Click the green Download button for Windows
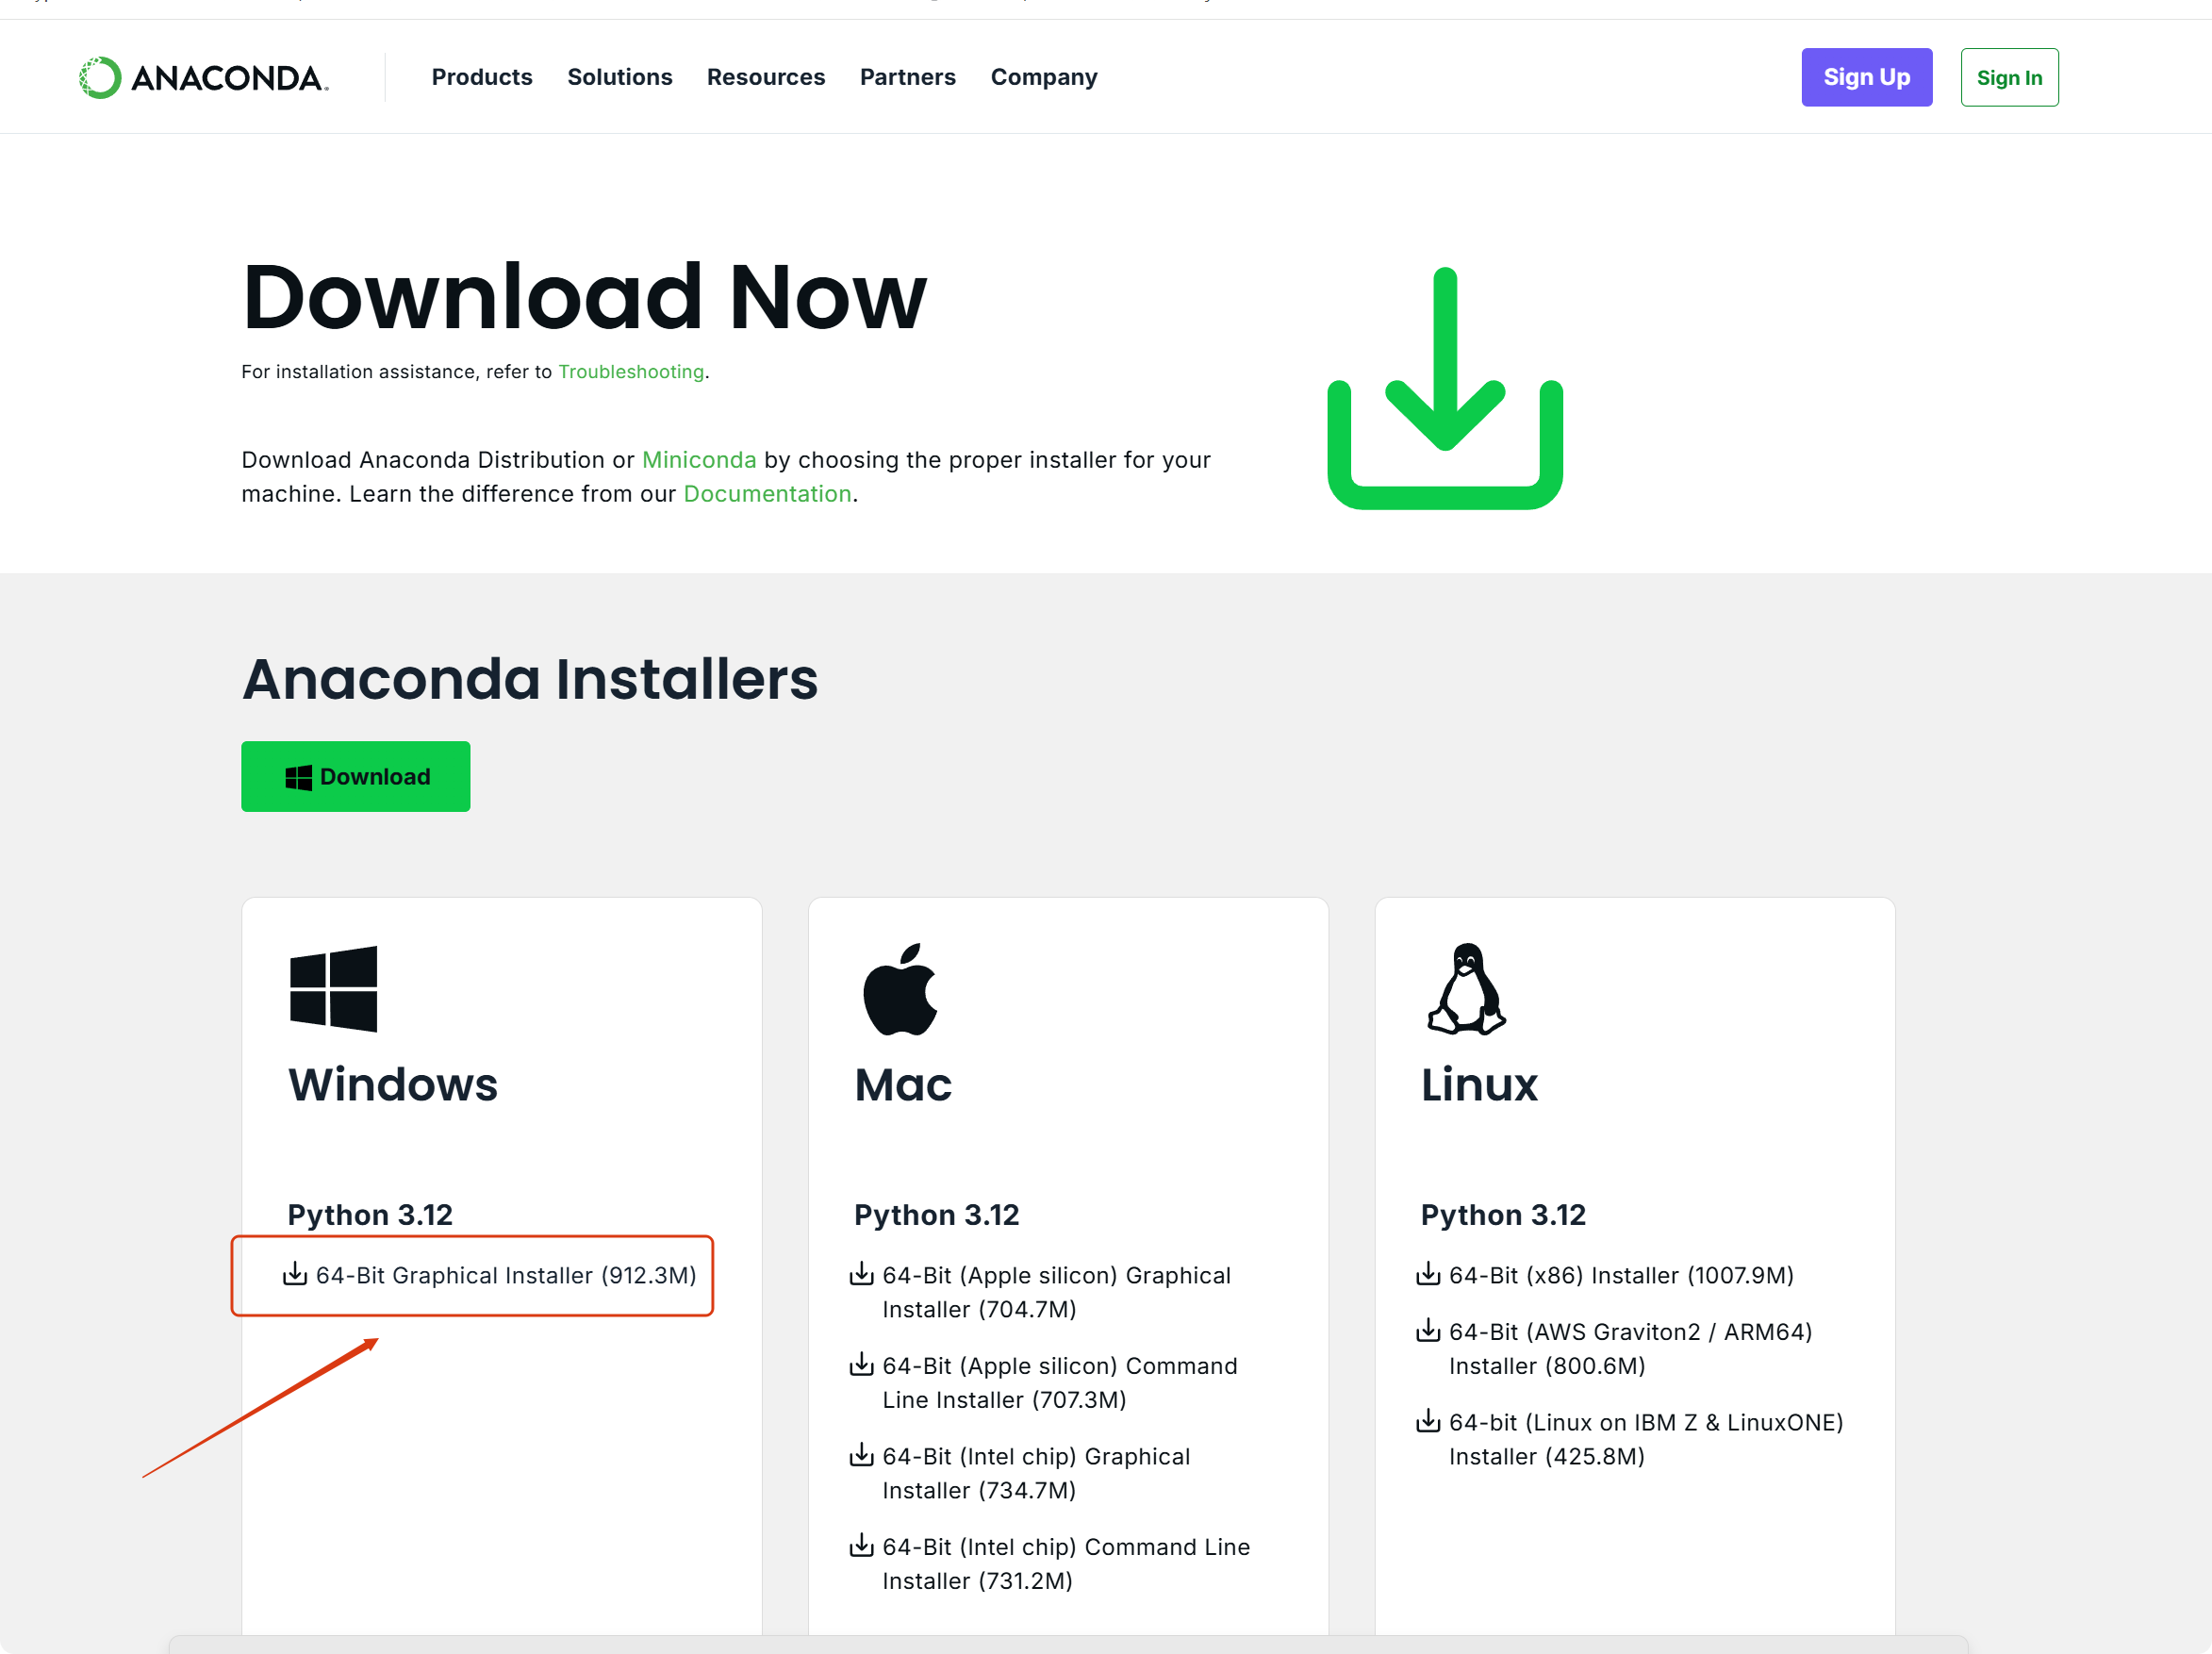Screen dimensions: 2212x1654 [x=355, y=776]
